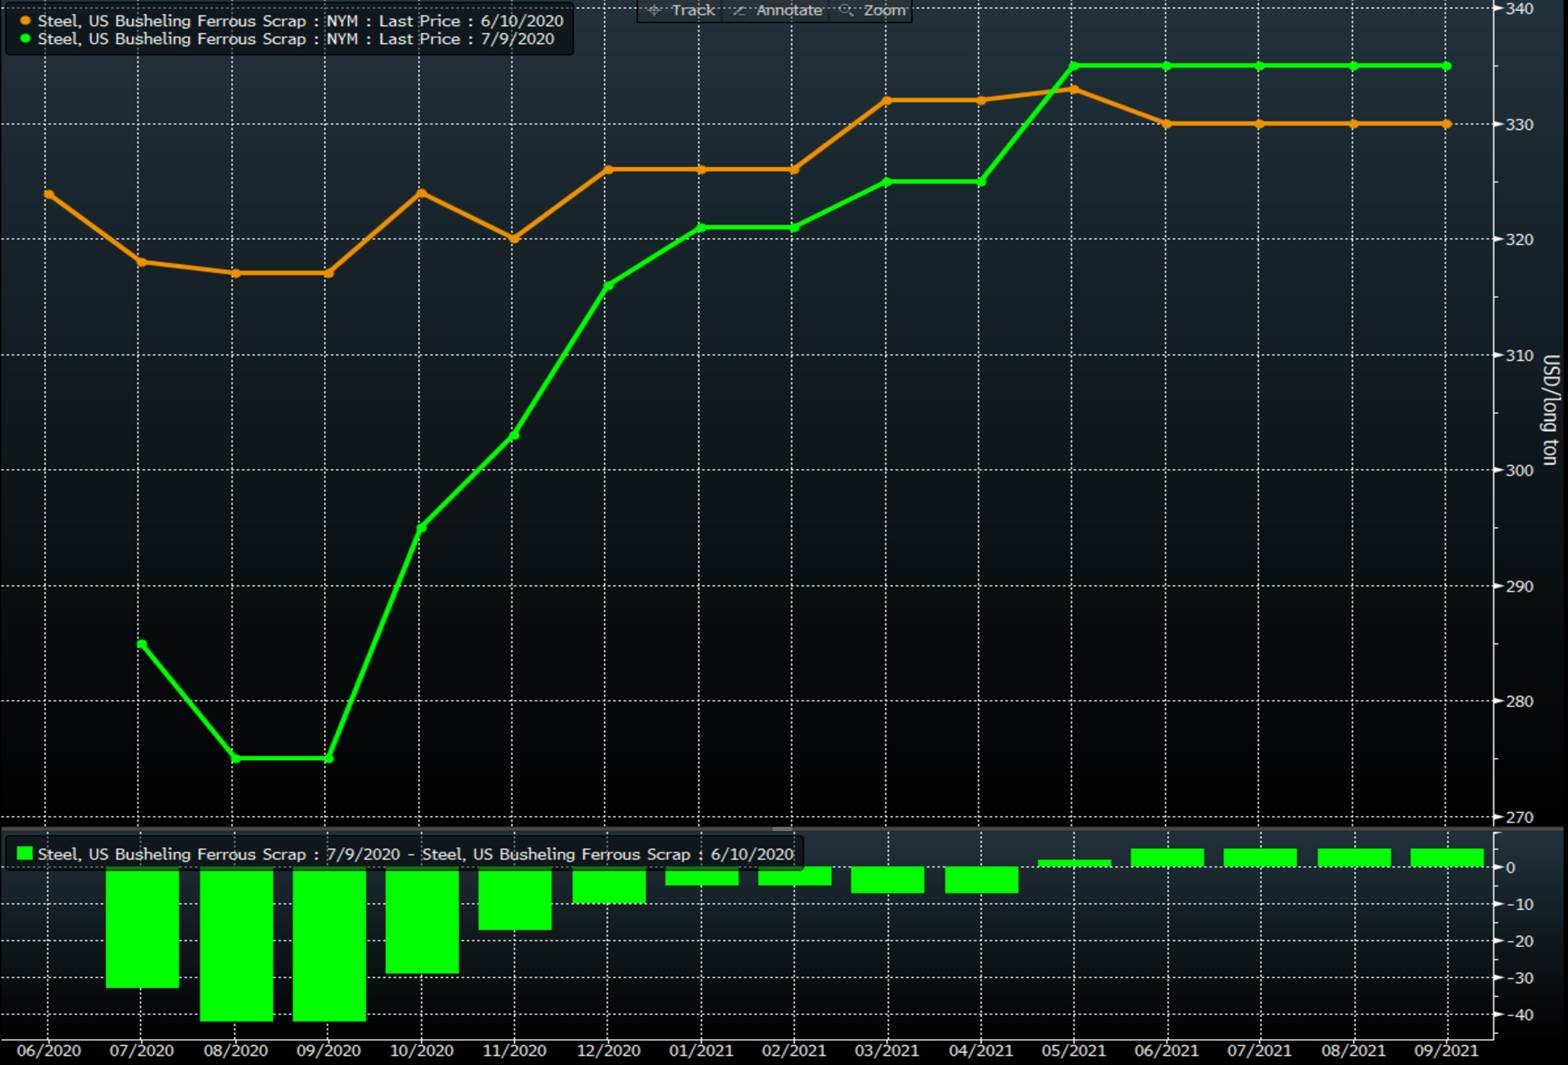Activate the Track crosshair tool
Screen dimensions: 1568x1065
coord(681,10)
